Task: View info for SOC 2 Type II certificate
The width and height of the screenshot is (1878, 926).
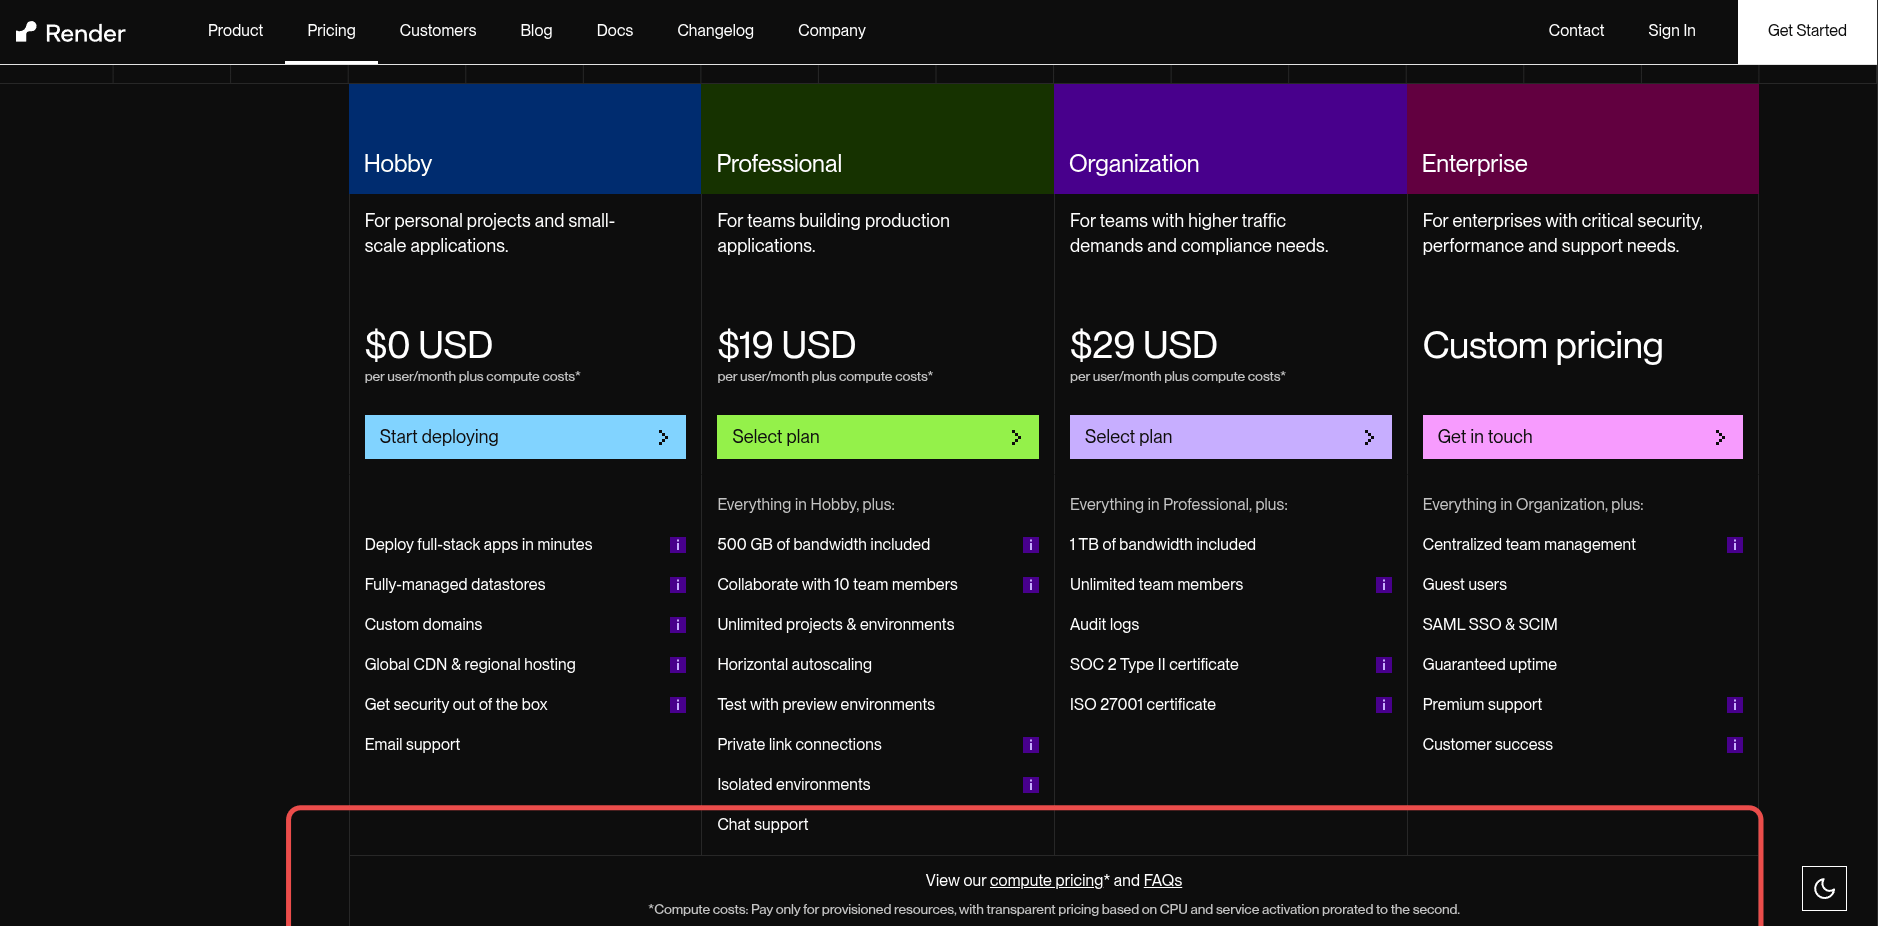Action: click(x=1383, y=665)
